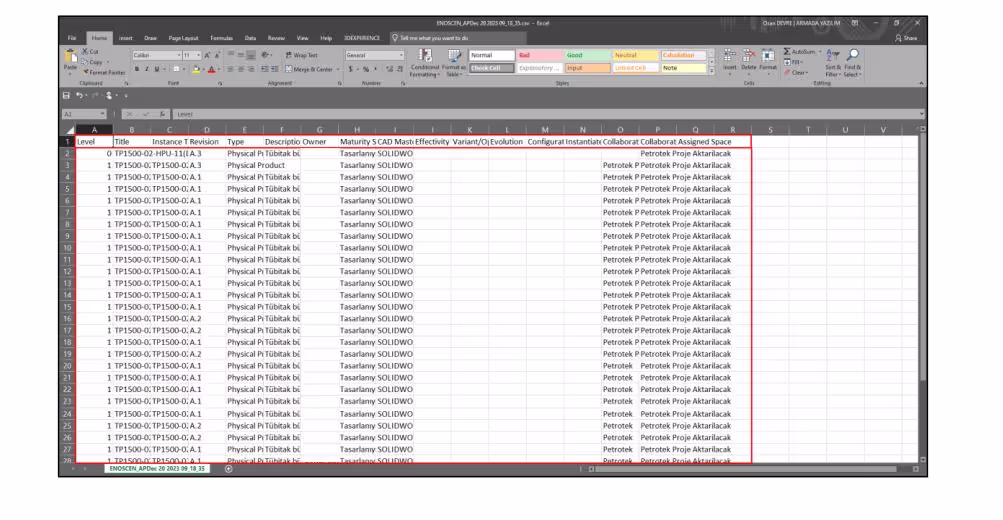Click Accounting Number Format dollar icon
1003x520 pixels.
pyautogui.click(x=351, y=69)
